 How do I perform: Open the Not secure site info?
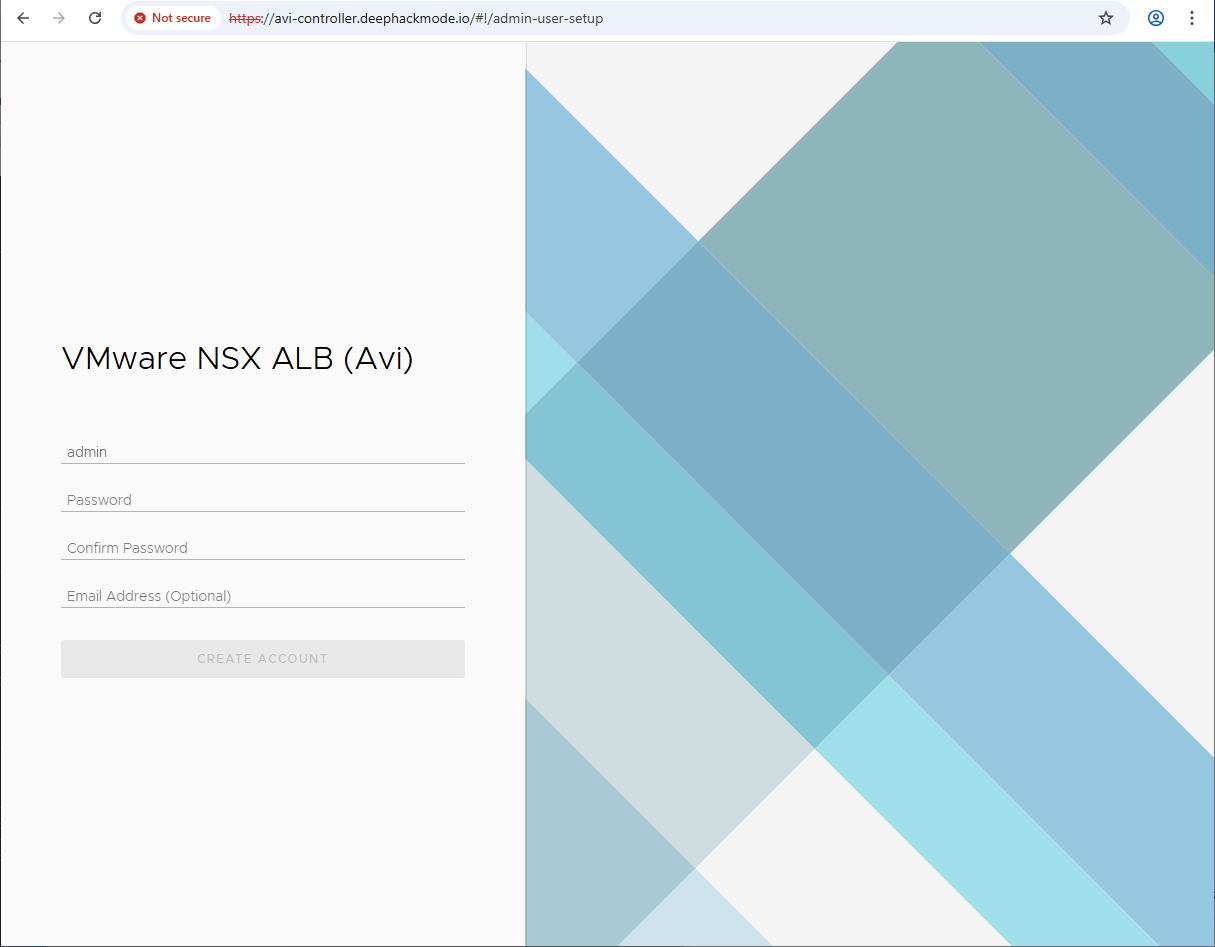172,18
